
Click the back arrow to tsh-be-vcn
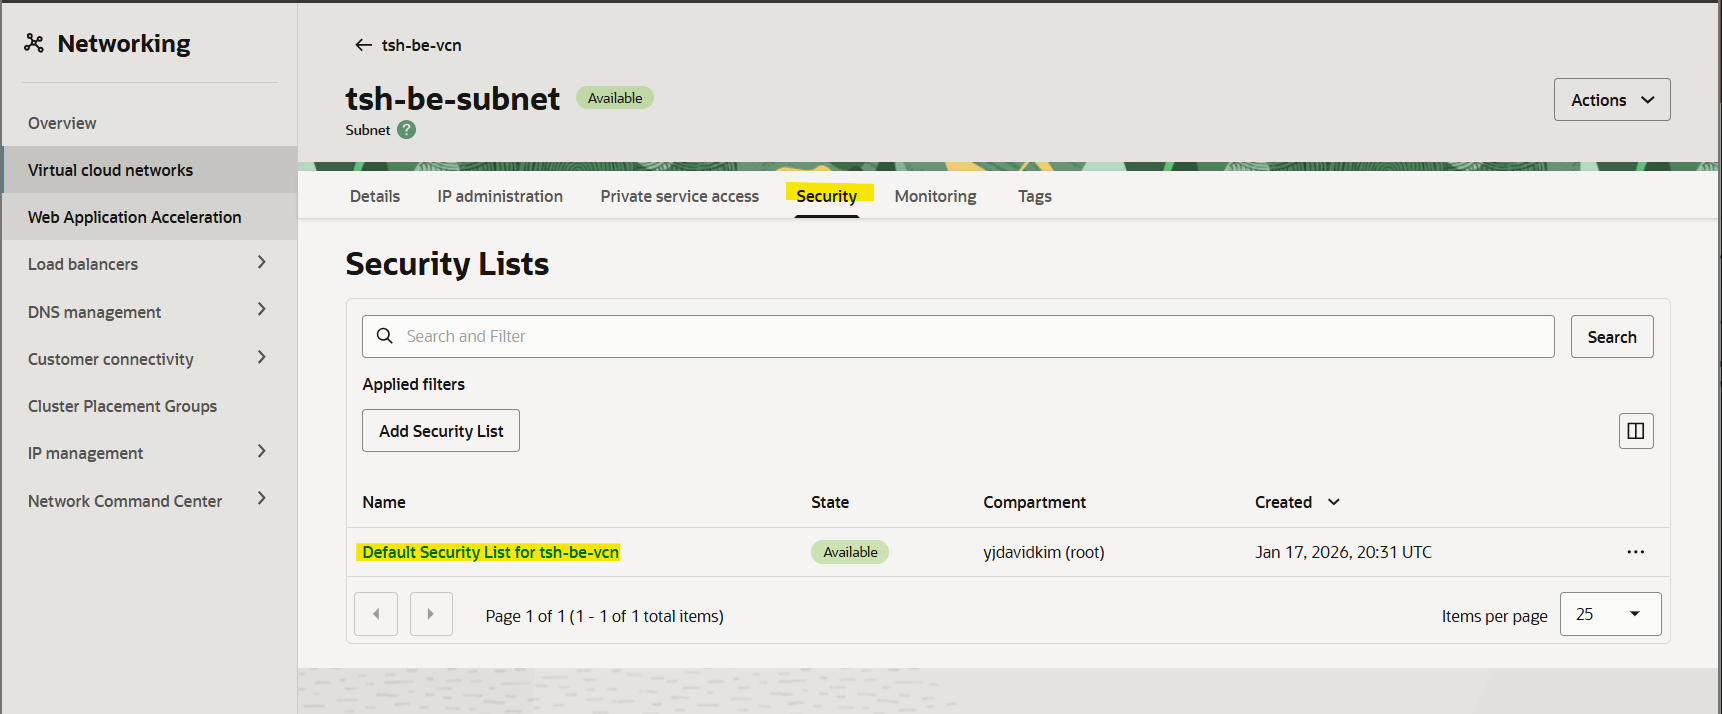click(363, 45)
